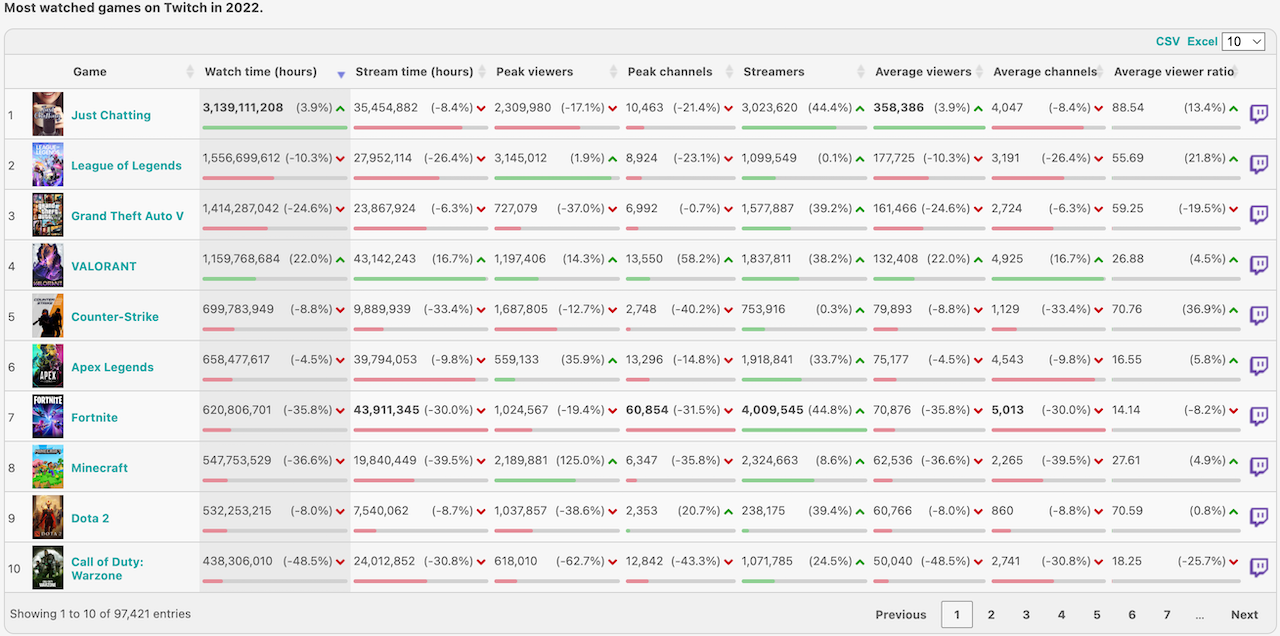Sort by Average viewers column header

923,72
